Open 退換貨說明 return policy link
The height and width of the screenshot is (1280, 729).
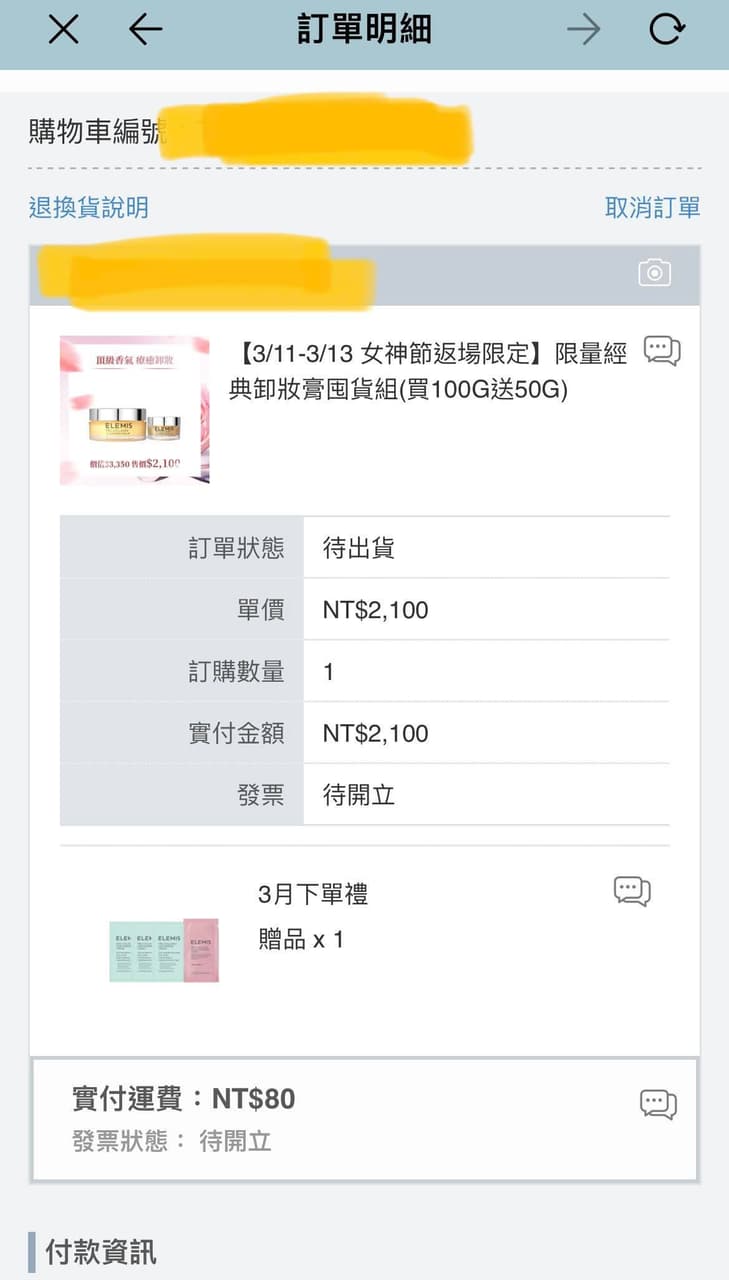point(89,208)
